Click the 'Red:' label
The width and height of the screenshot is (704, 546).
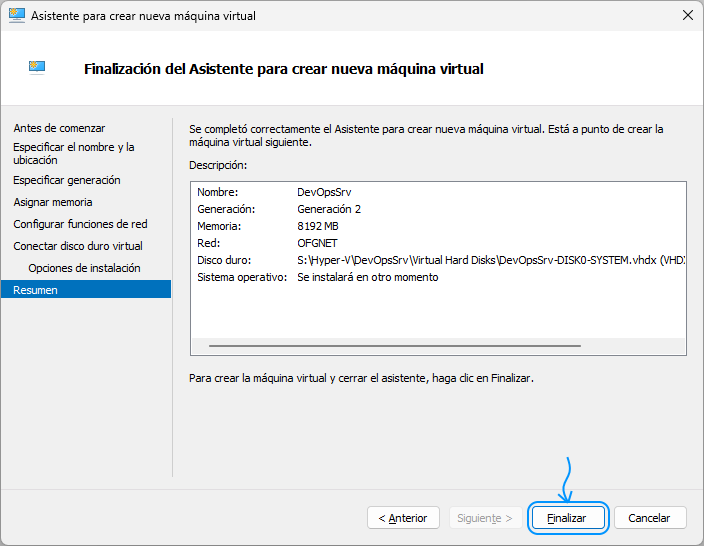pyautogui.click(x=209, y=243)
